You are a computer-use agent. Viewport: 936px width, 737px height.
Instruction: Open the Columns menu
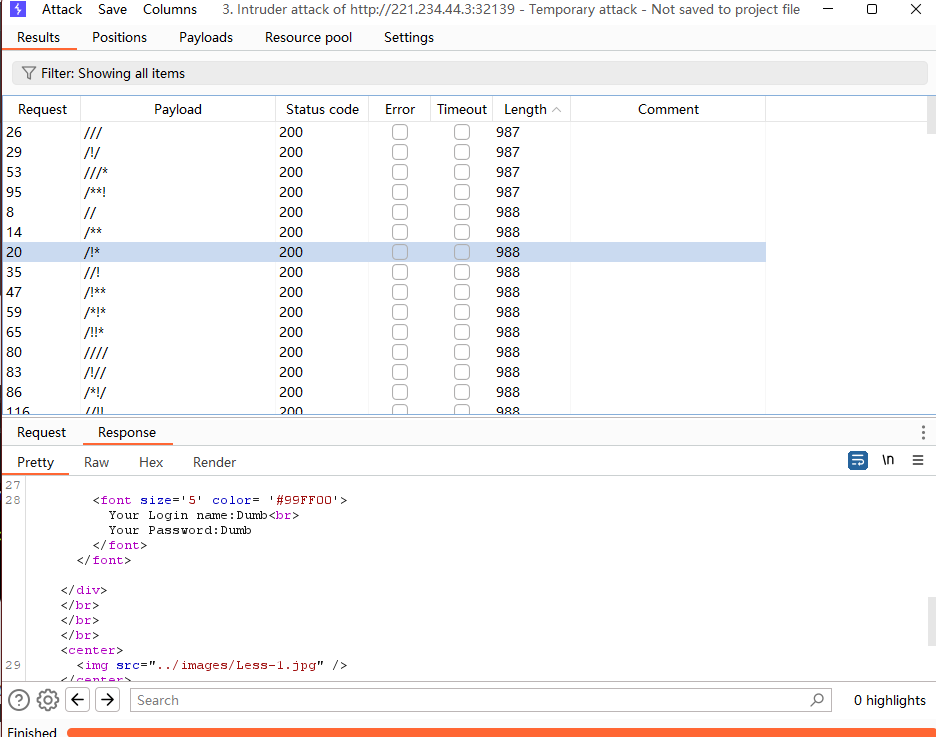point(170,9)
